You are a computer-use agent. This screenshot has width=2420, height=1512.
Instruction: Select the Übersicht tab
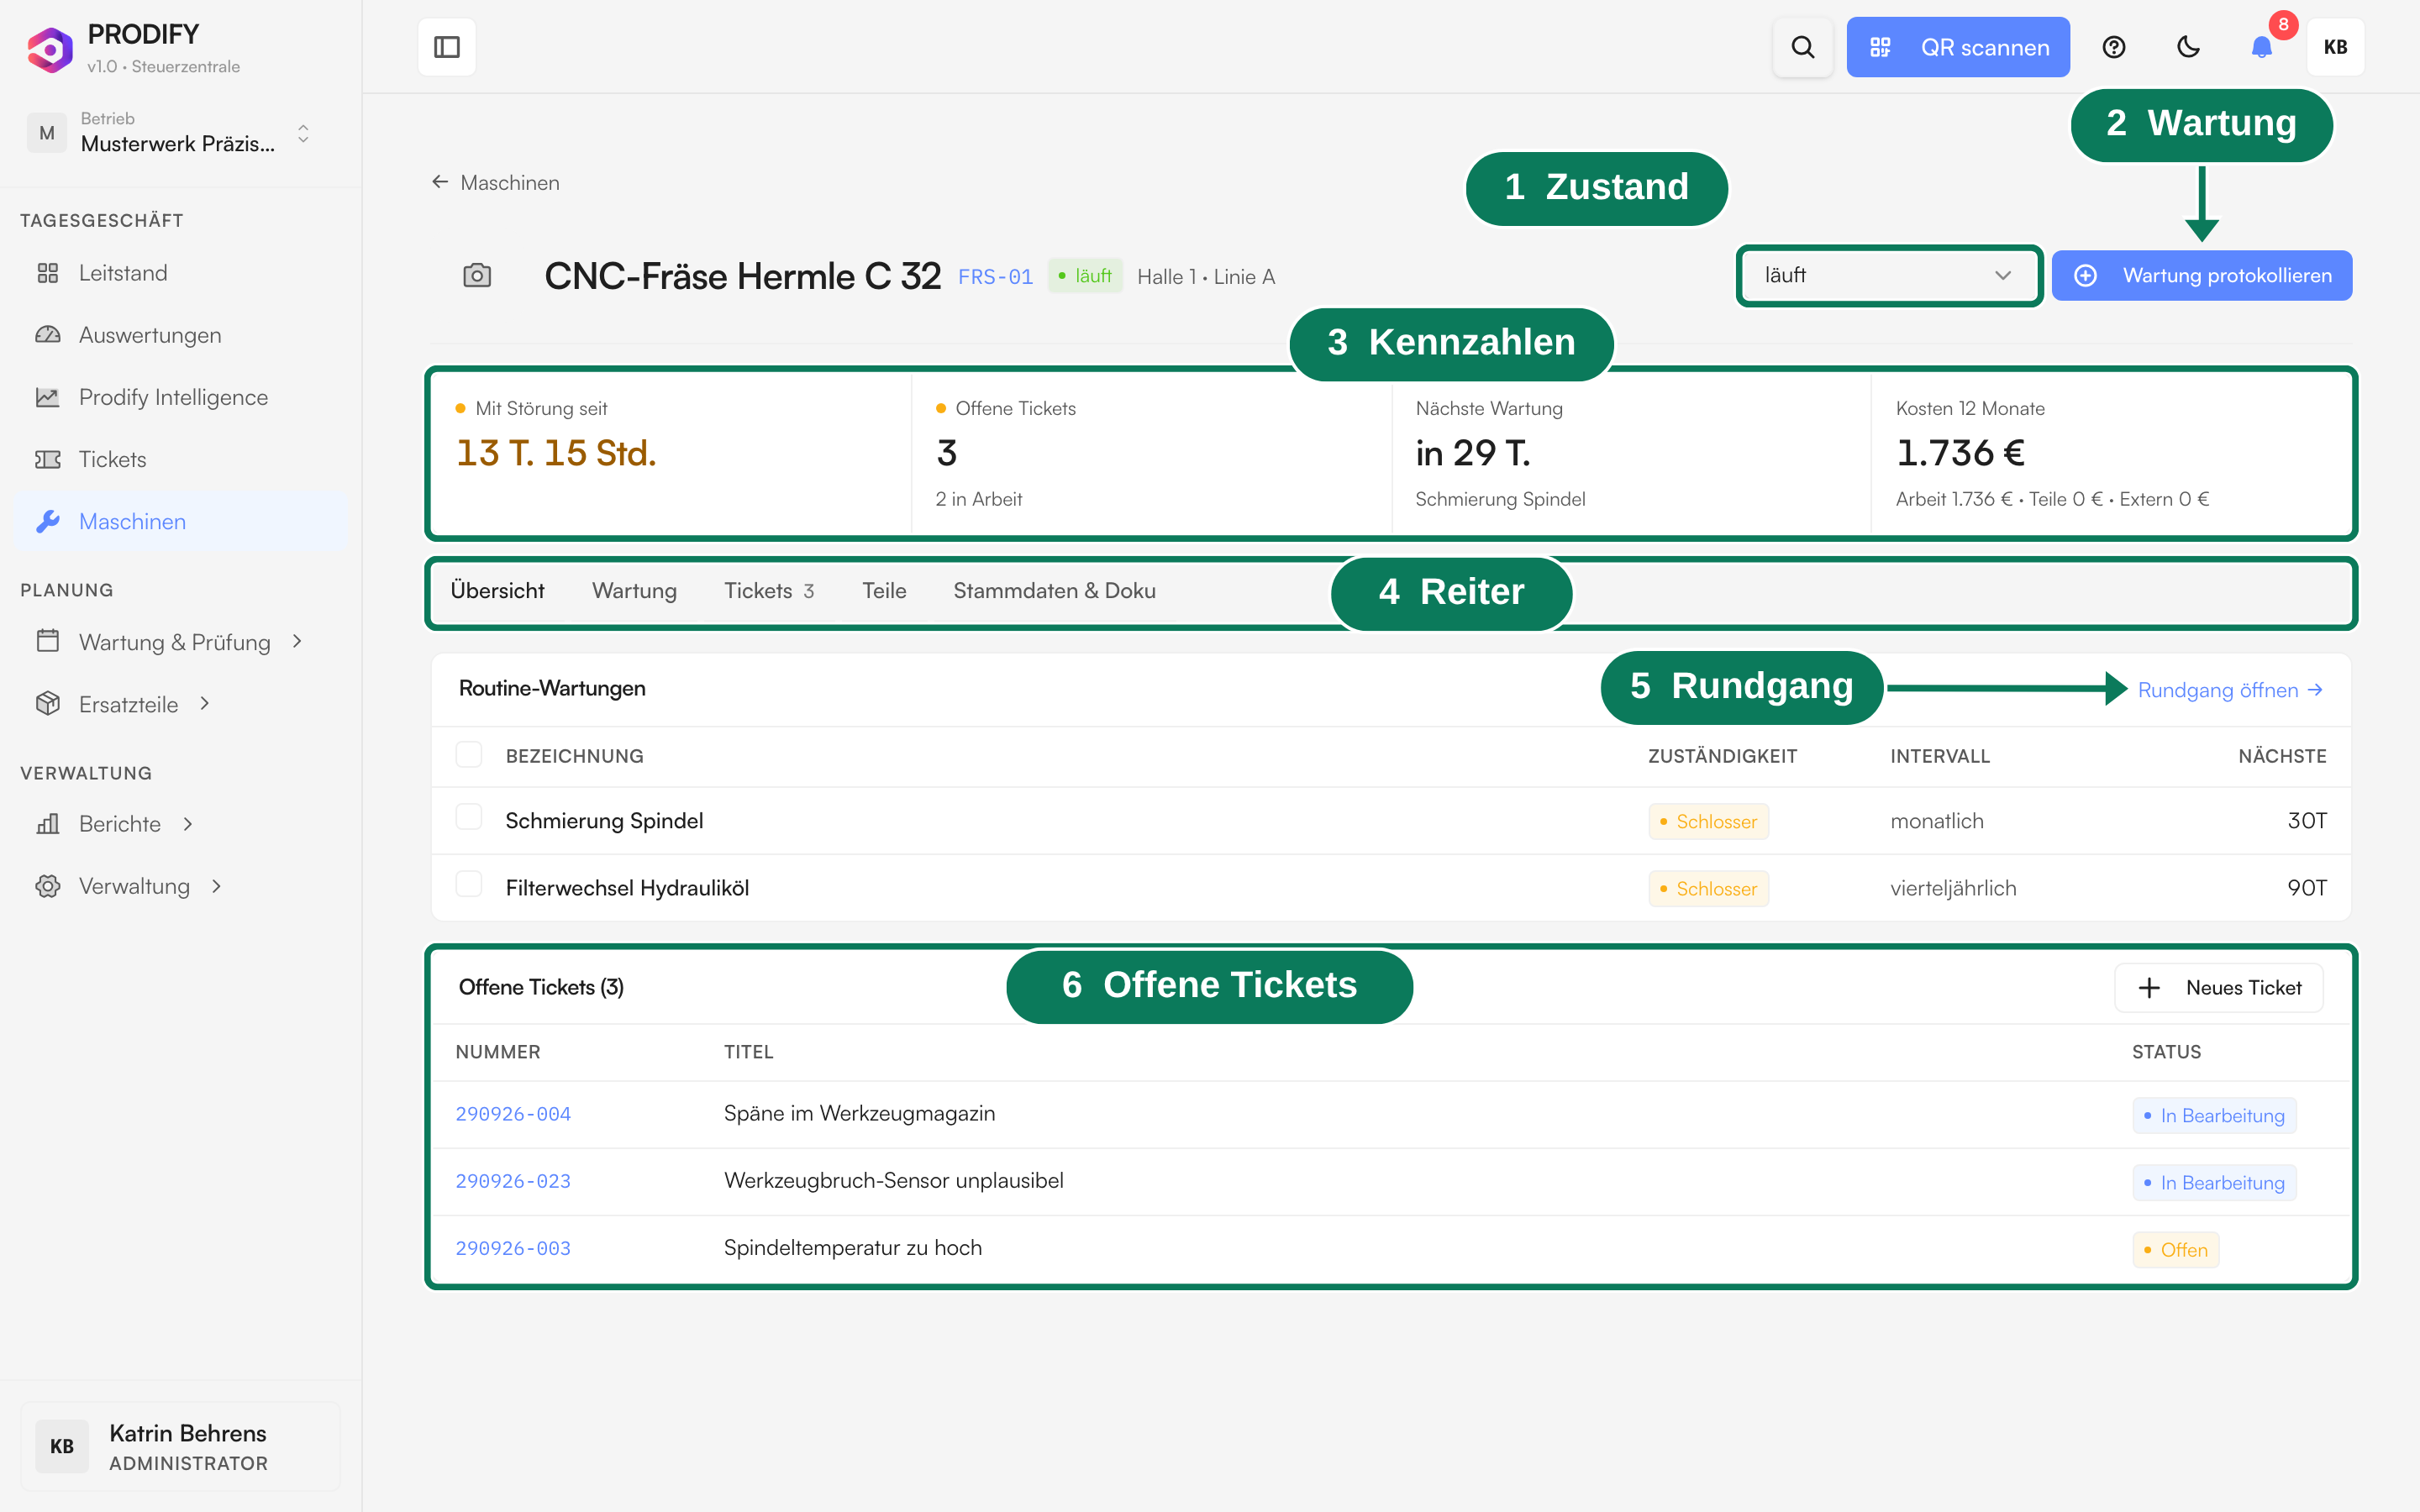coord(497,591)
